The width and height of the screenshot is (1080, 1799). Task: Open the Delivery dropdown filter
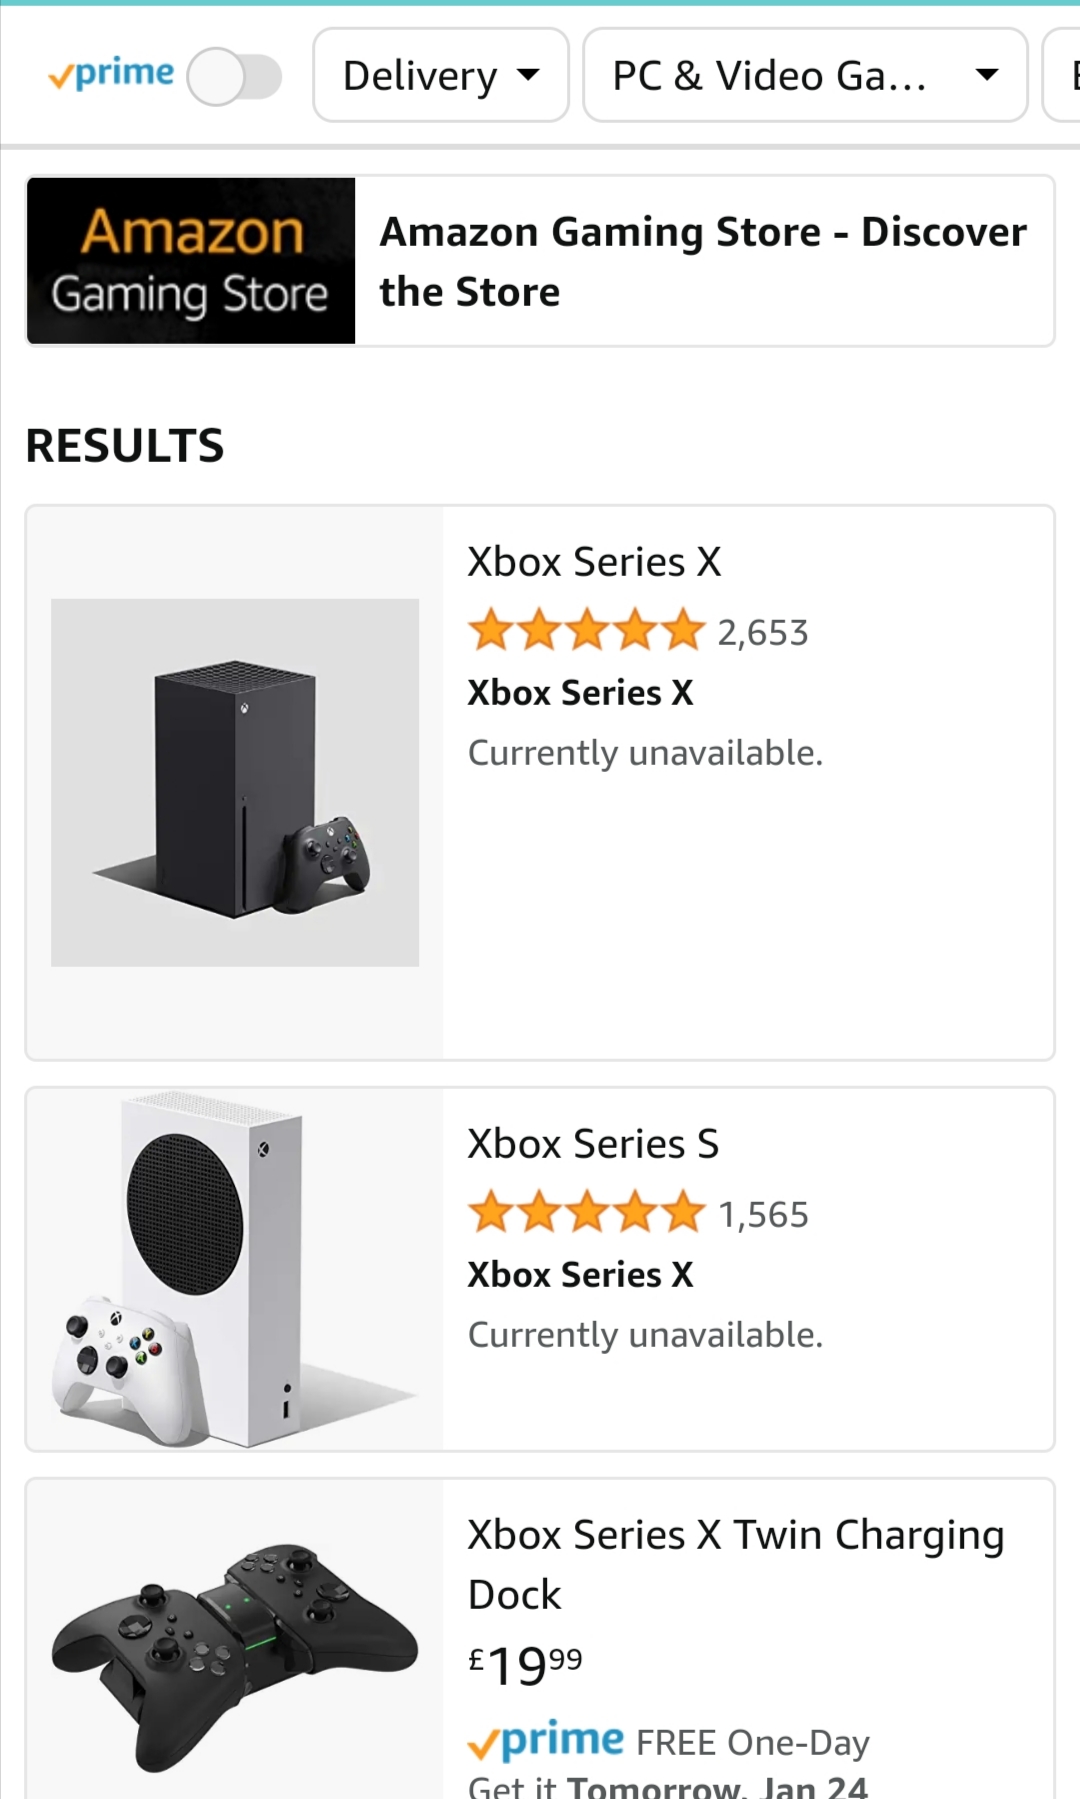[440, 76]
